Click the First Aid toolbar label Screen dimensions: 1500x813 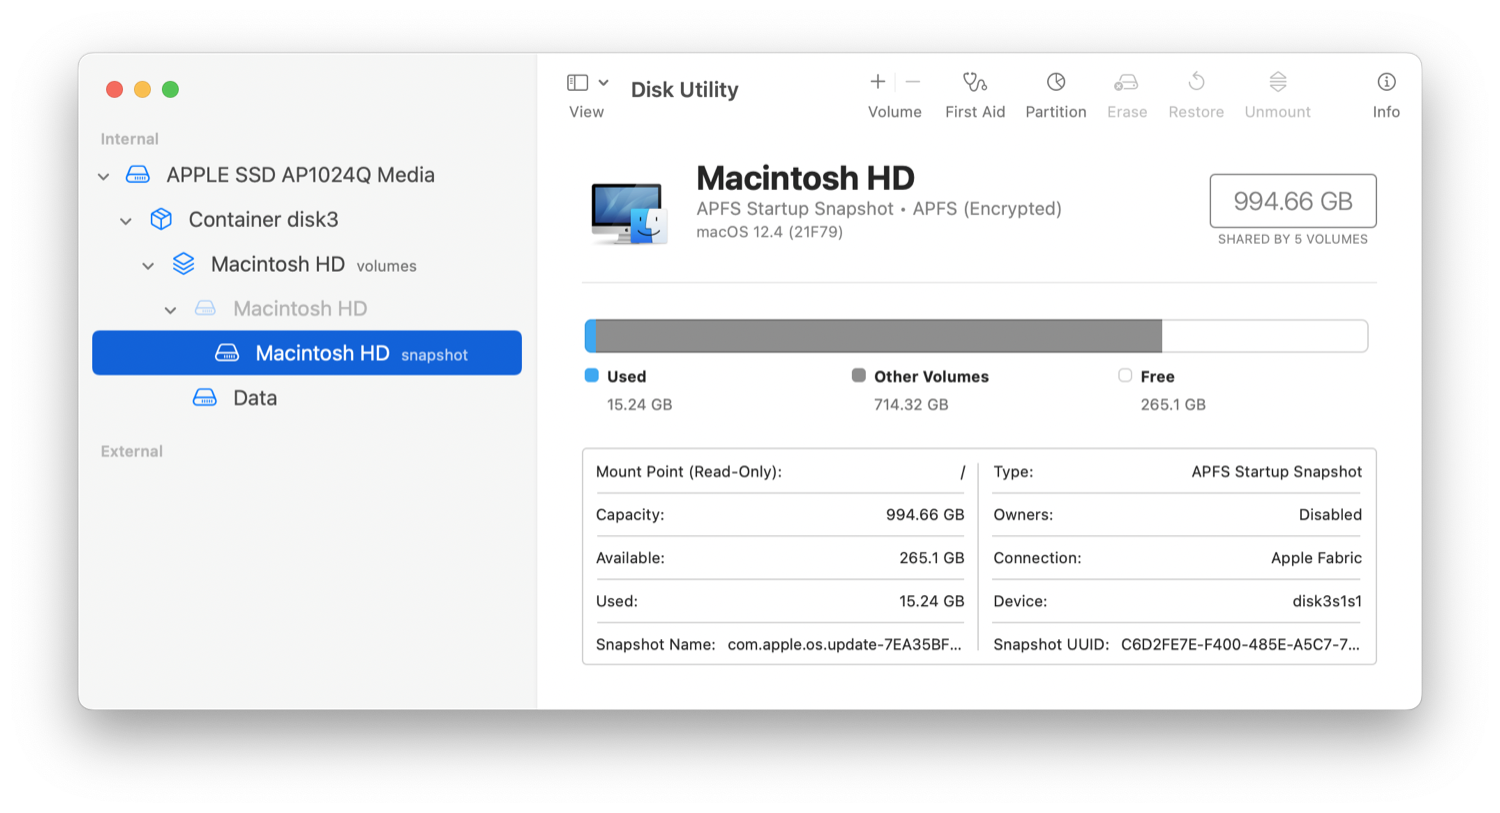tap(975, 112)
